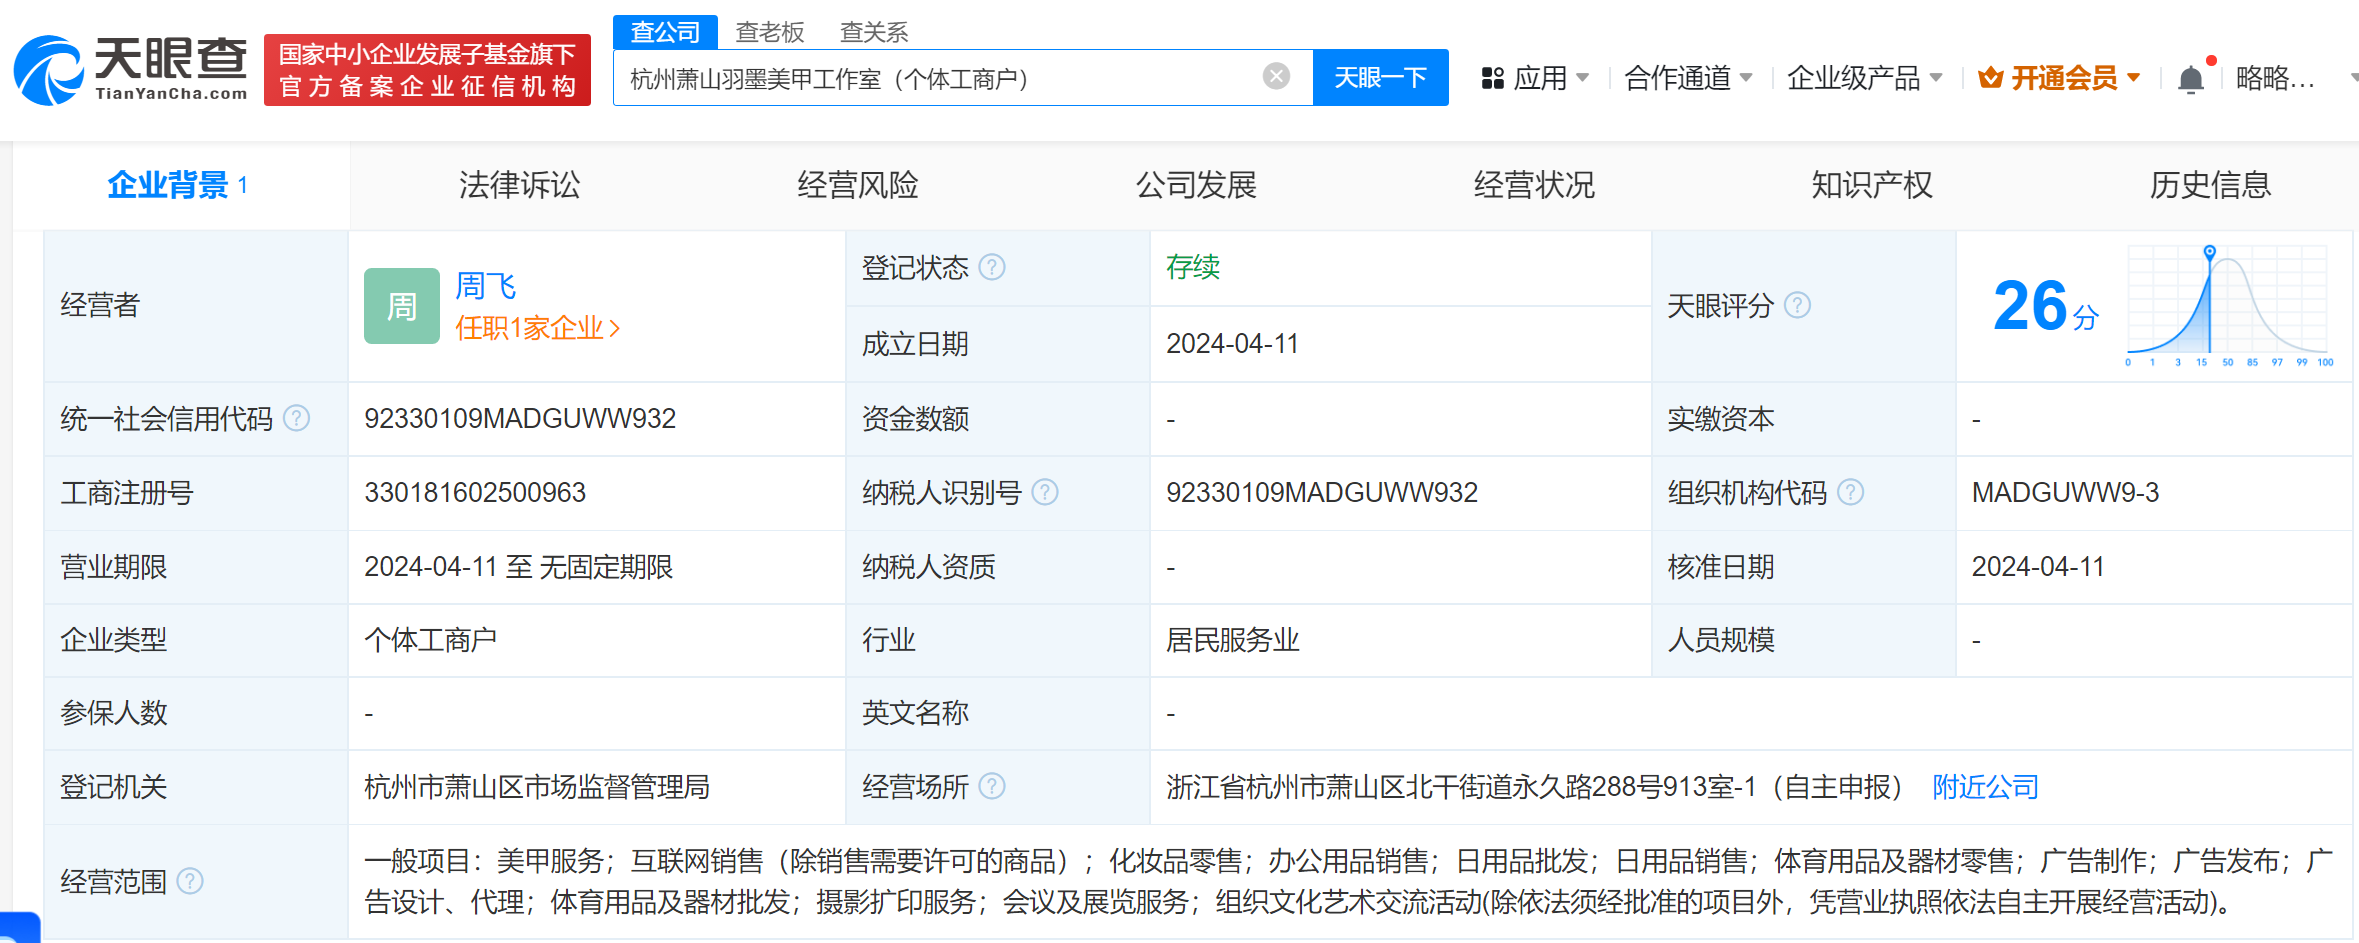The height and width of the screenshot is (943, 2359).
Task: Click the 周 avatar thumbnail
Action: 401,306
